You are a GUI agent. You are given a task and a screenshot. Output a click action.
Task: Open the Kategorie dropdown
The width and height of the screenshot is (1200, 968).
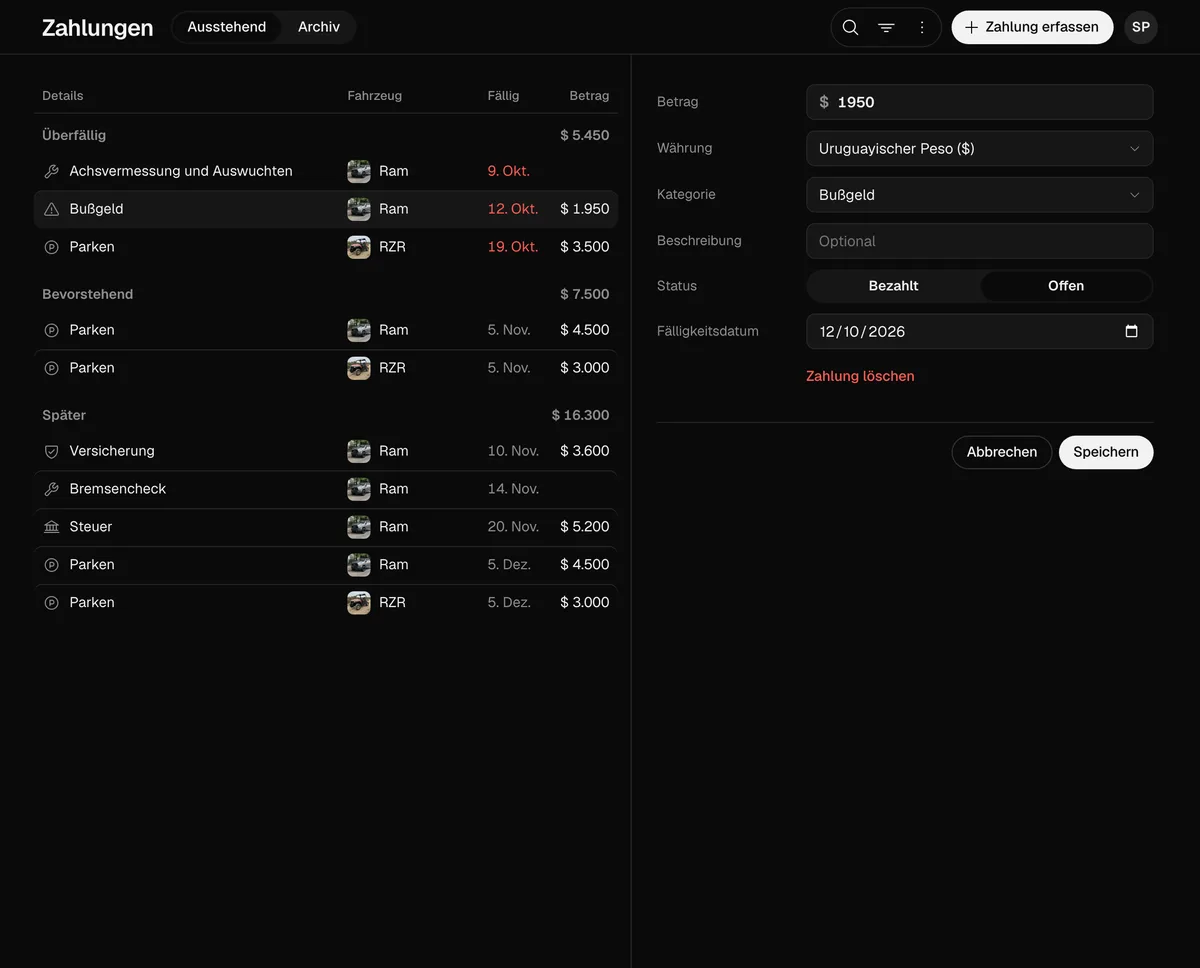point(980,195)
